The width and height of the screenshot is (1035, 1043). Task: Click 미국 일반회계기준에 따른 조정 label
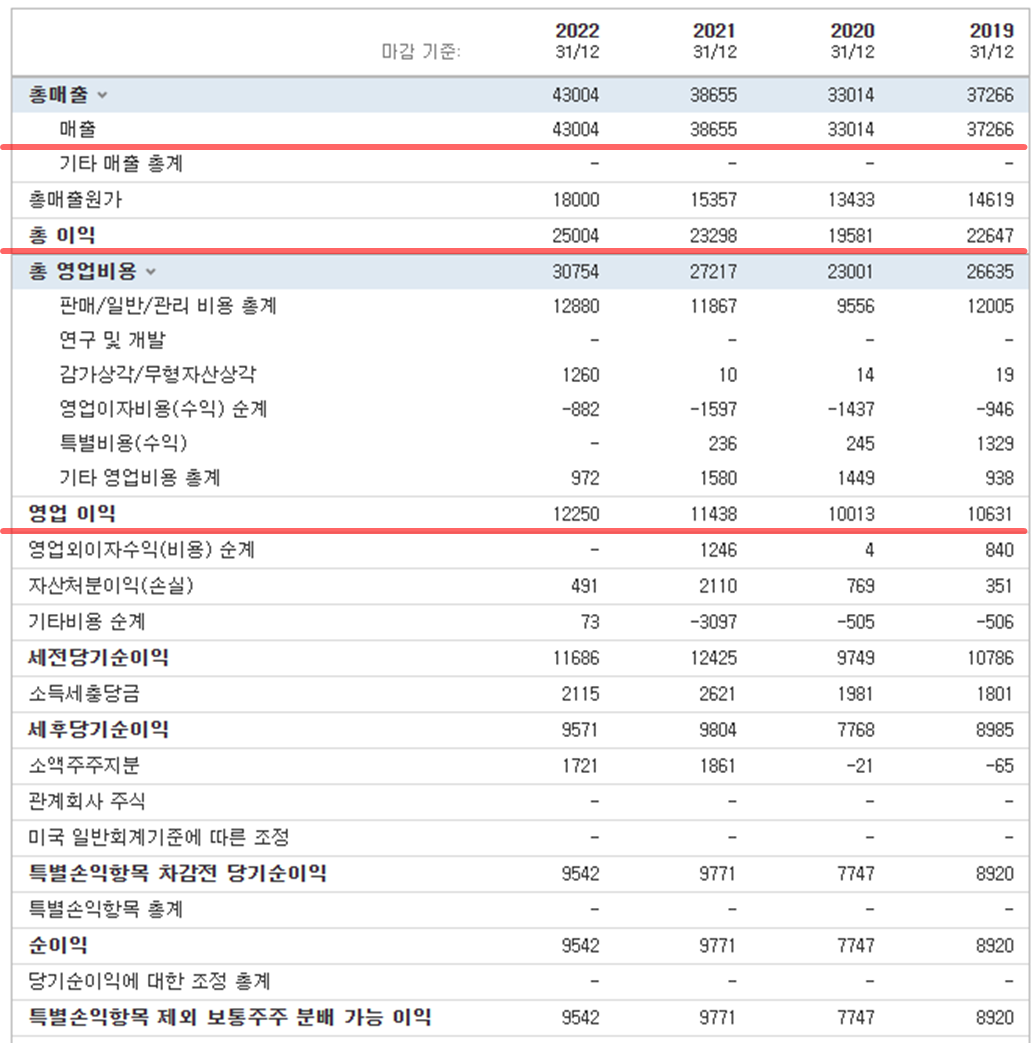[159, 837]
